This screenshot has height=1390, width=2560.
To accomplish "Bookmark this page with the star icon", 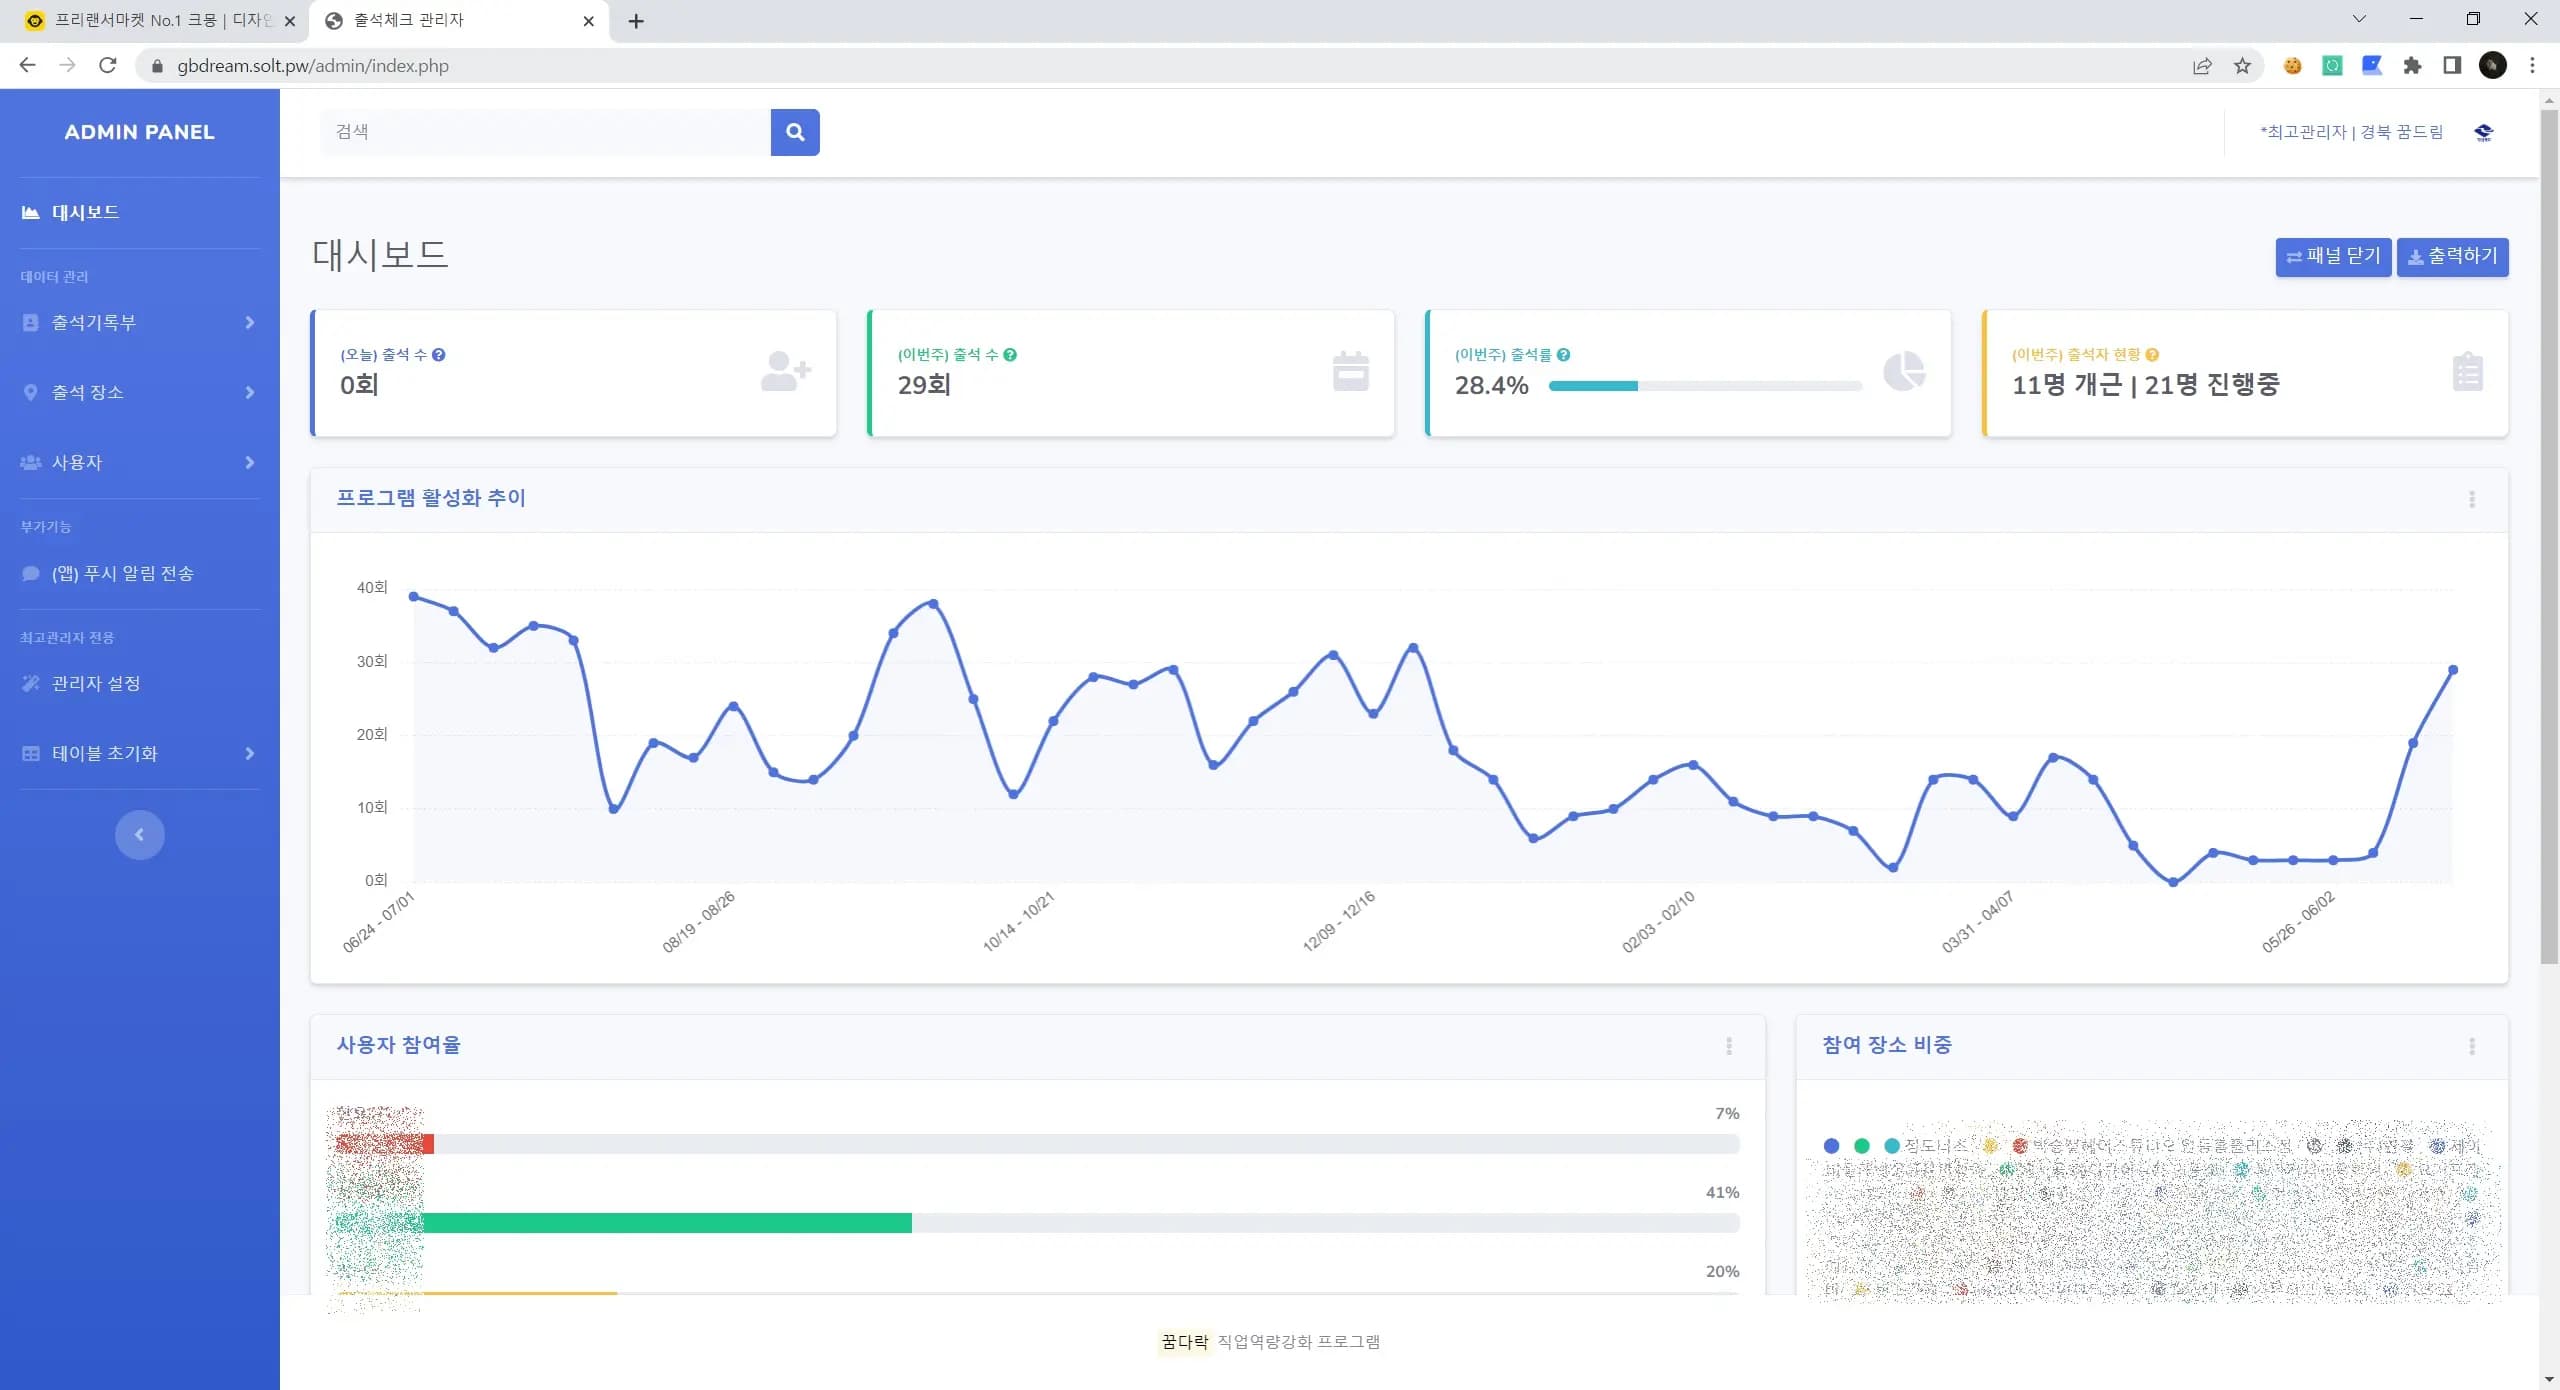I will [x=2243, y=66].
